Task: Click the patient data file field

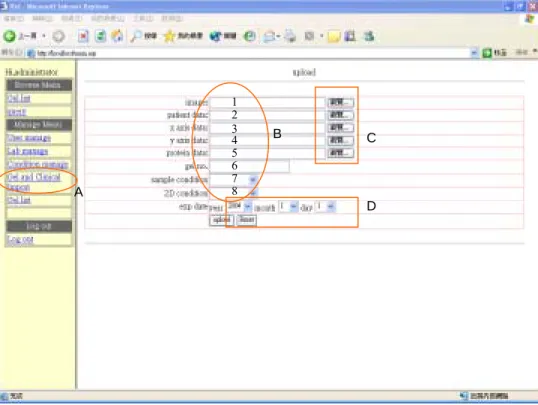Action: click(x=267, y=115)
